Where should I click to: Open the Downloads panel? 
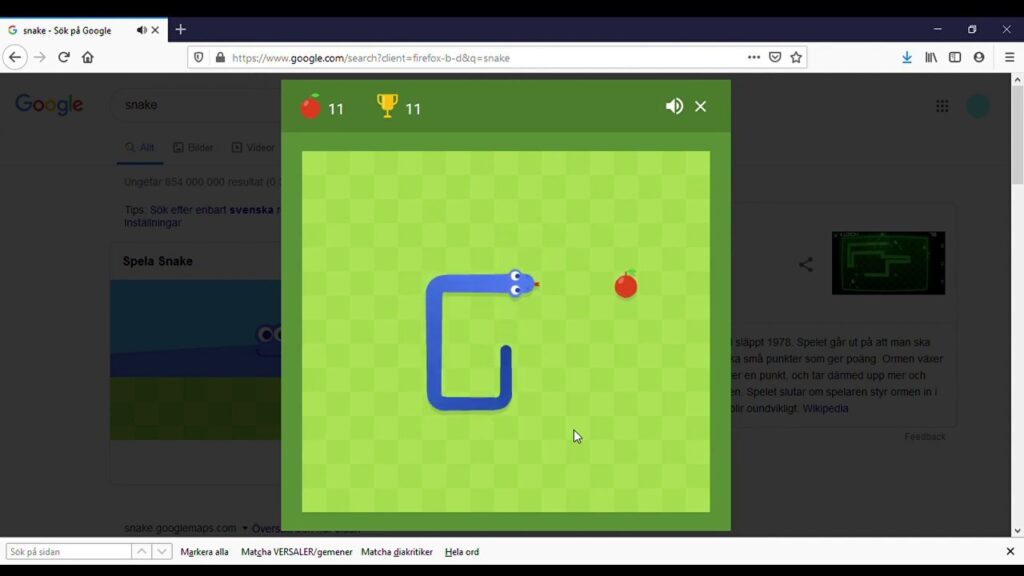coord(907,57)
